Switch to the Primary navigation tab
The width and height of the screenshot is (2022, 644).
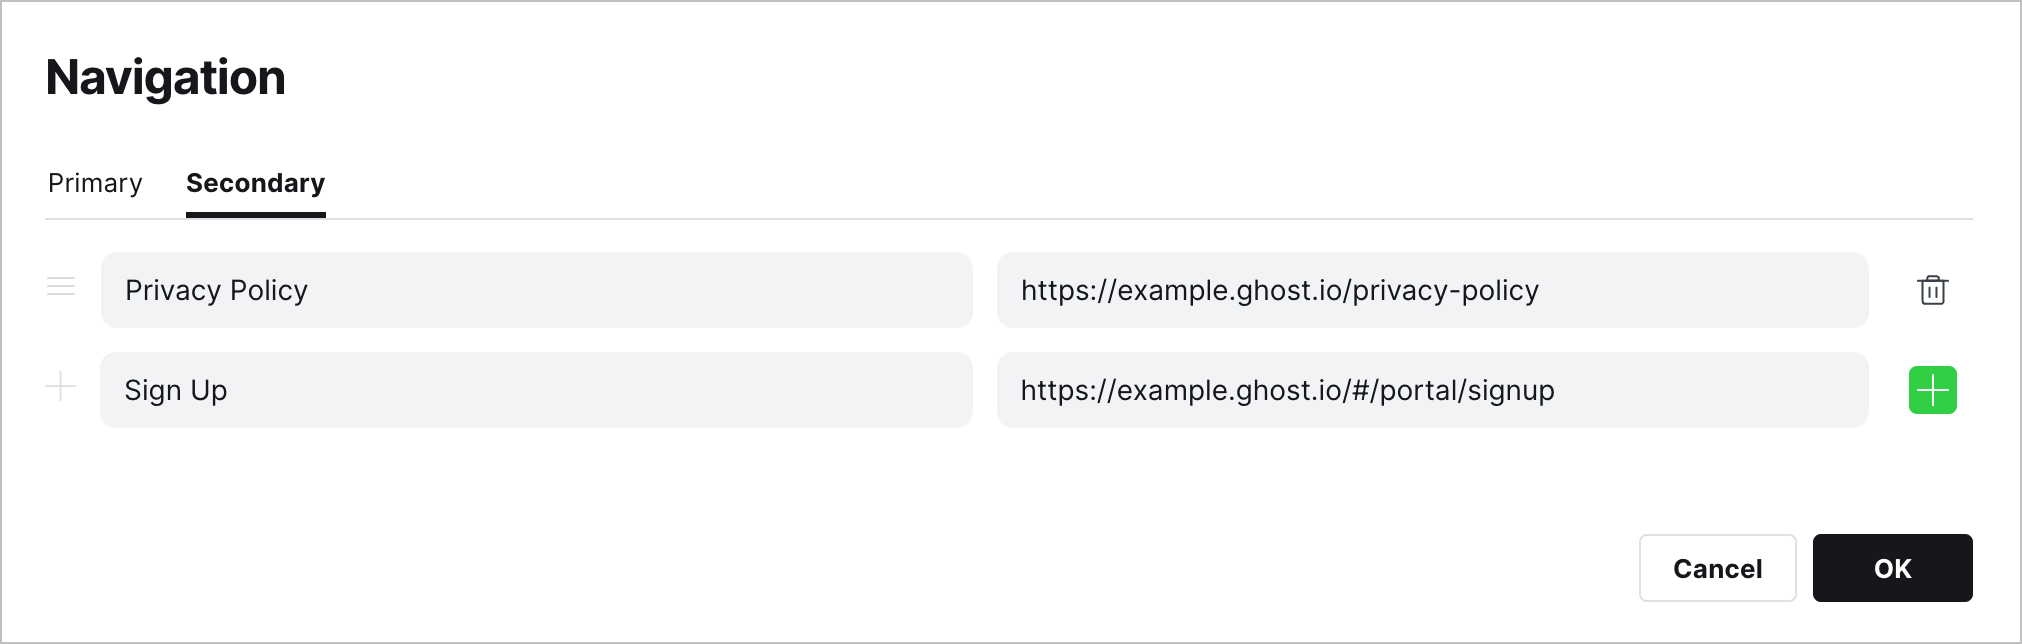coord(95,183)
